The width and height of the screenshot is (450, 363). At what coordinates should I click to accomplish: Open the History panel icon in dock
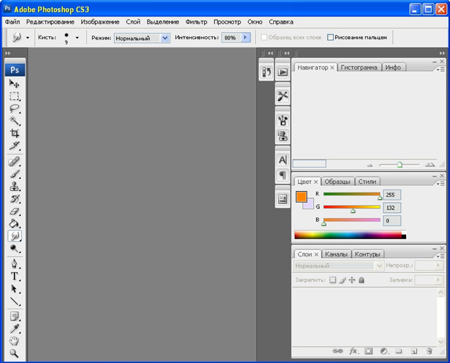[x=266, y=72]
